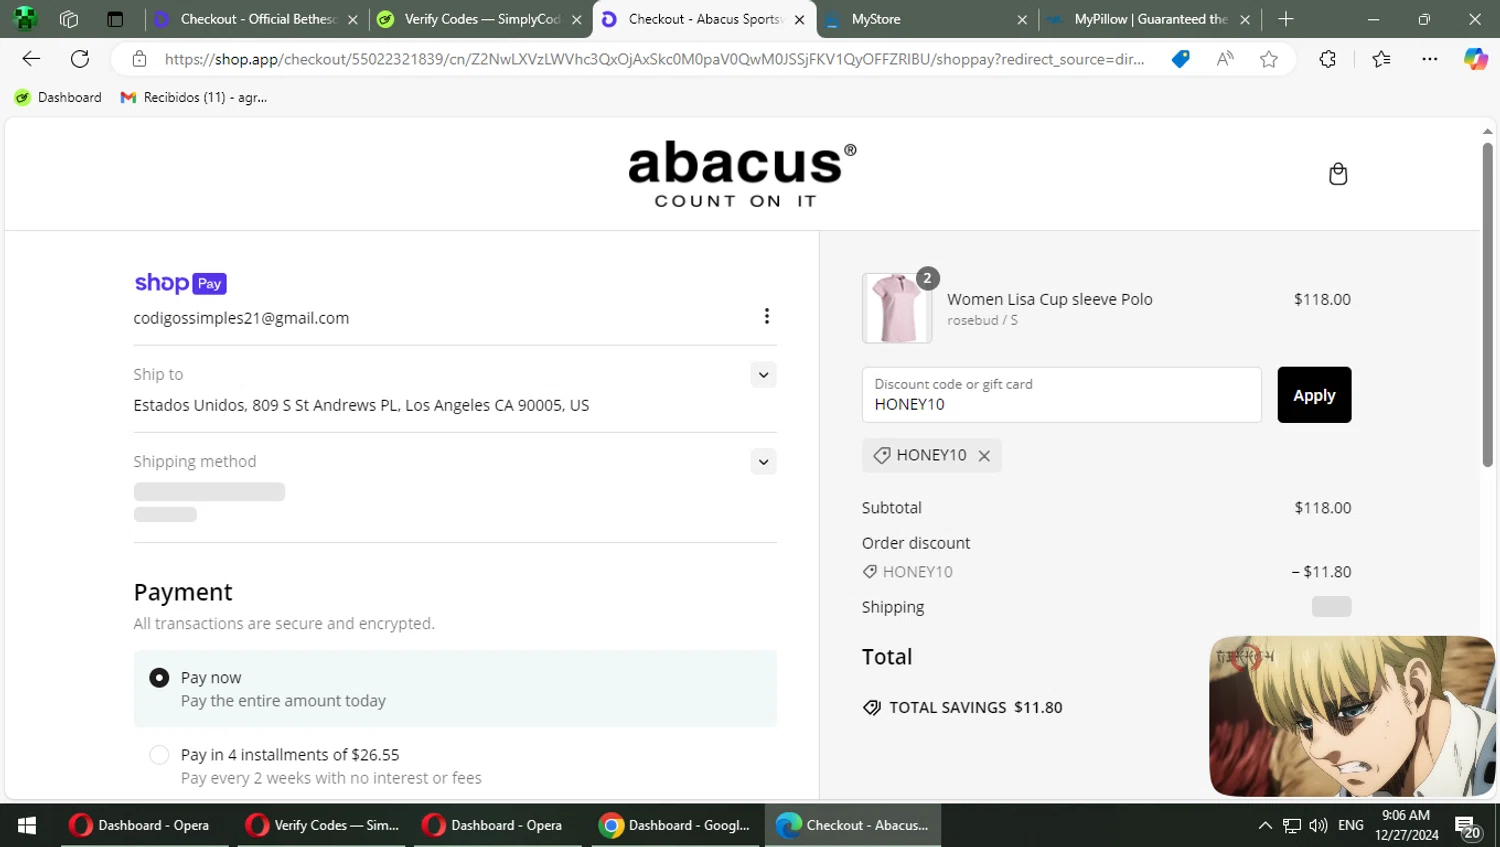Screen dimensions: 1500x847
Task: Close the MyPillow tab
Action: (1245, 19)
